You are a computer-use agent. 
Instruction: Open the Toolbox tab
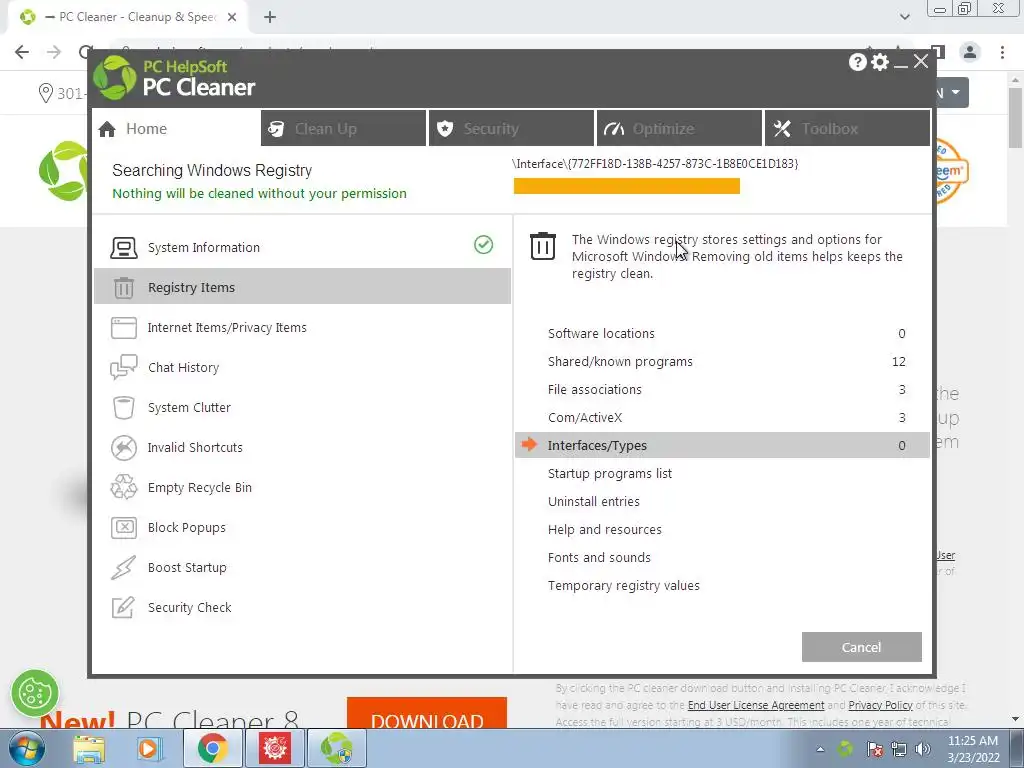coord(848,129)
